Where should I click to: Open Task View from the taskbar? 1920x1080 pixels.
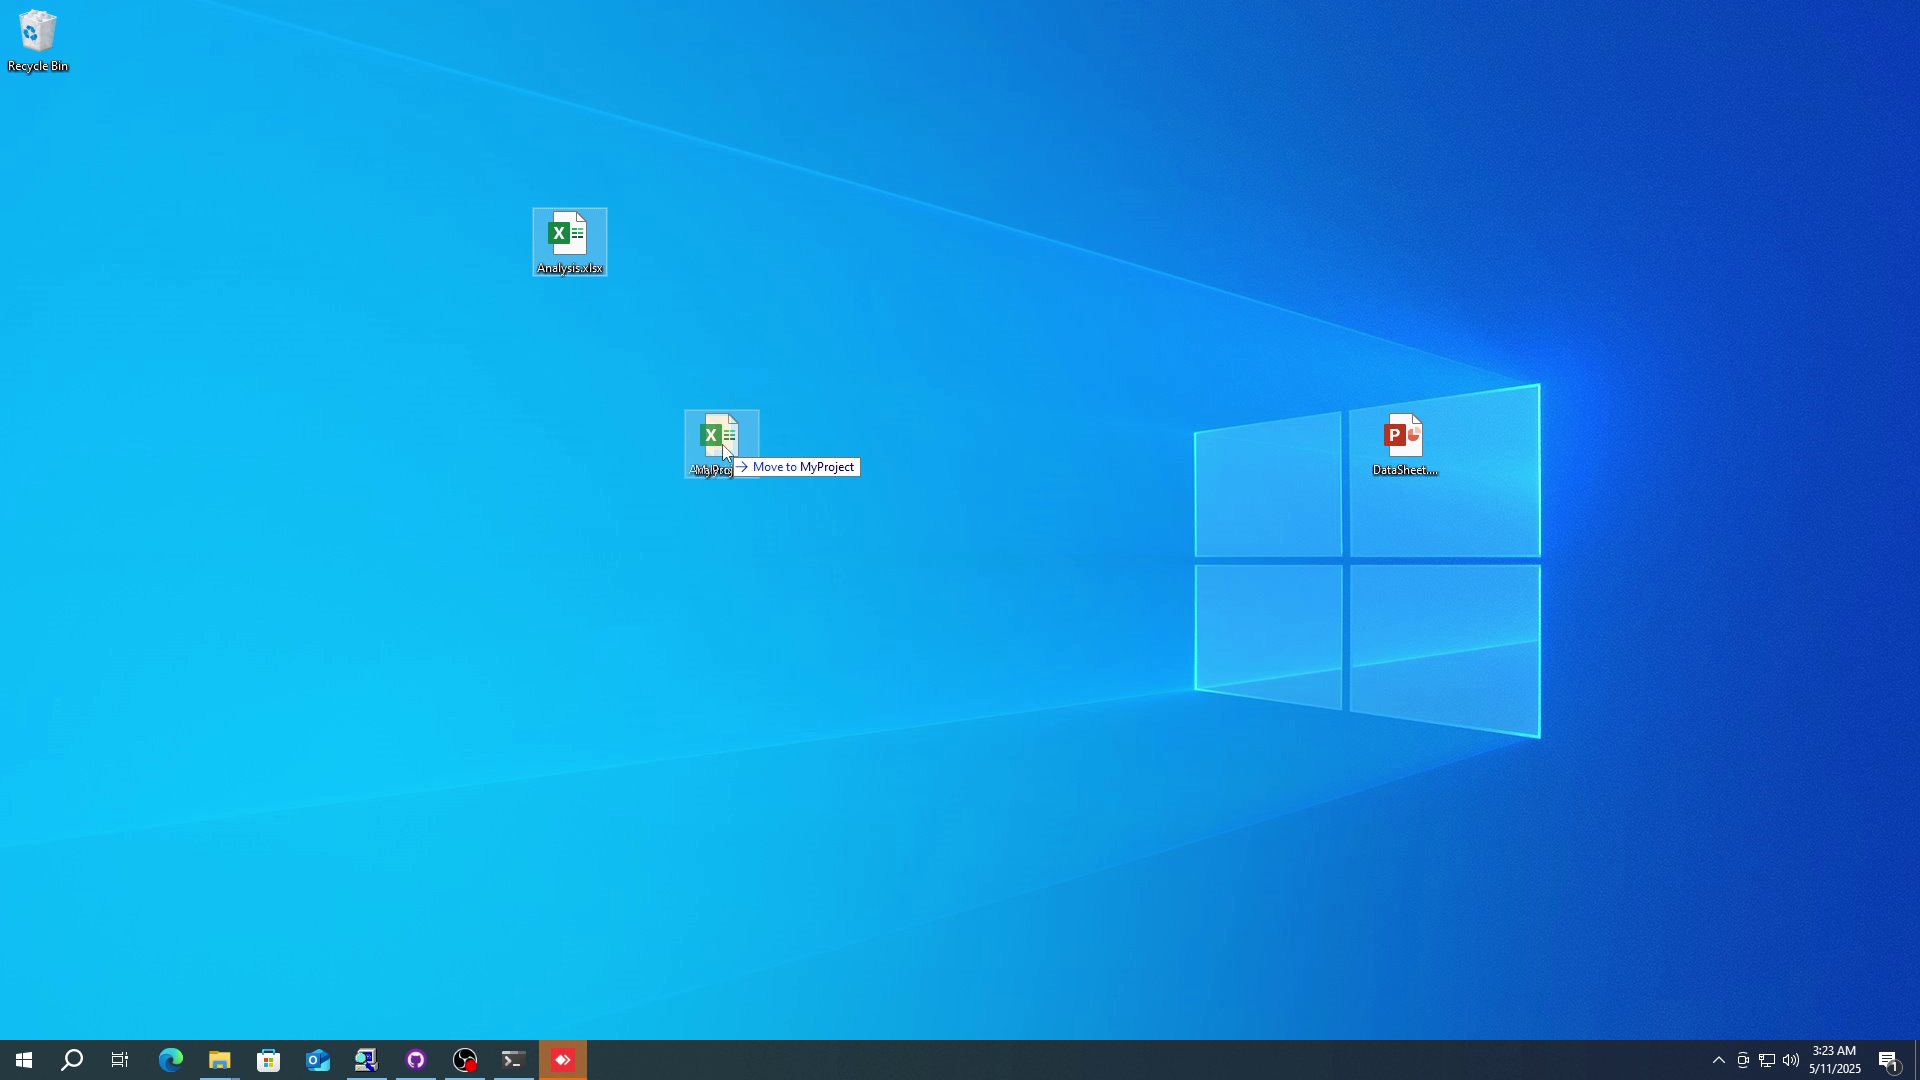[120, 1060]
